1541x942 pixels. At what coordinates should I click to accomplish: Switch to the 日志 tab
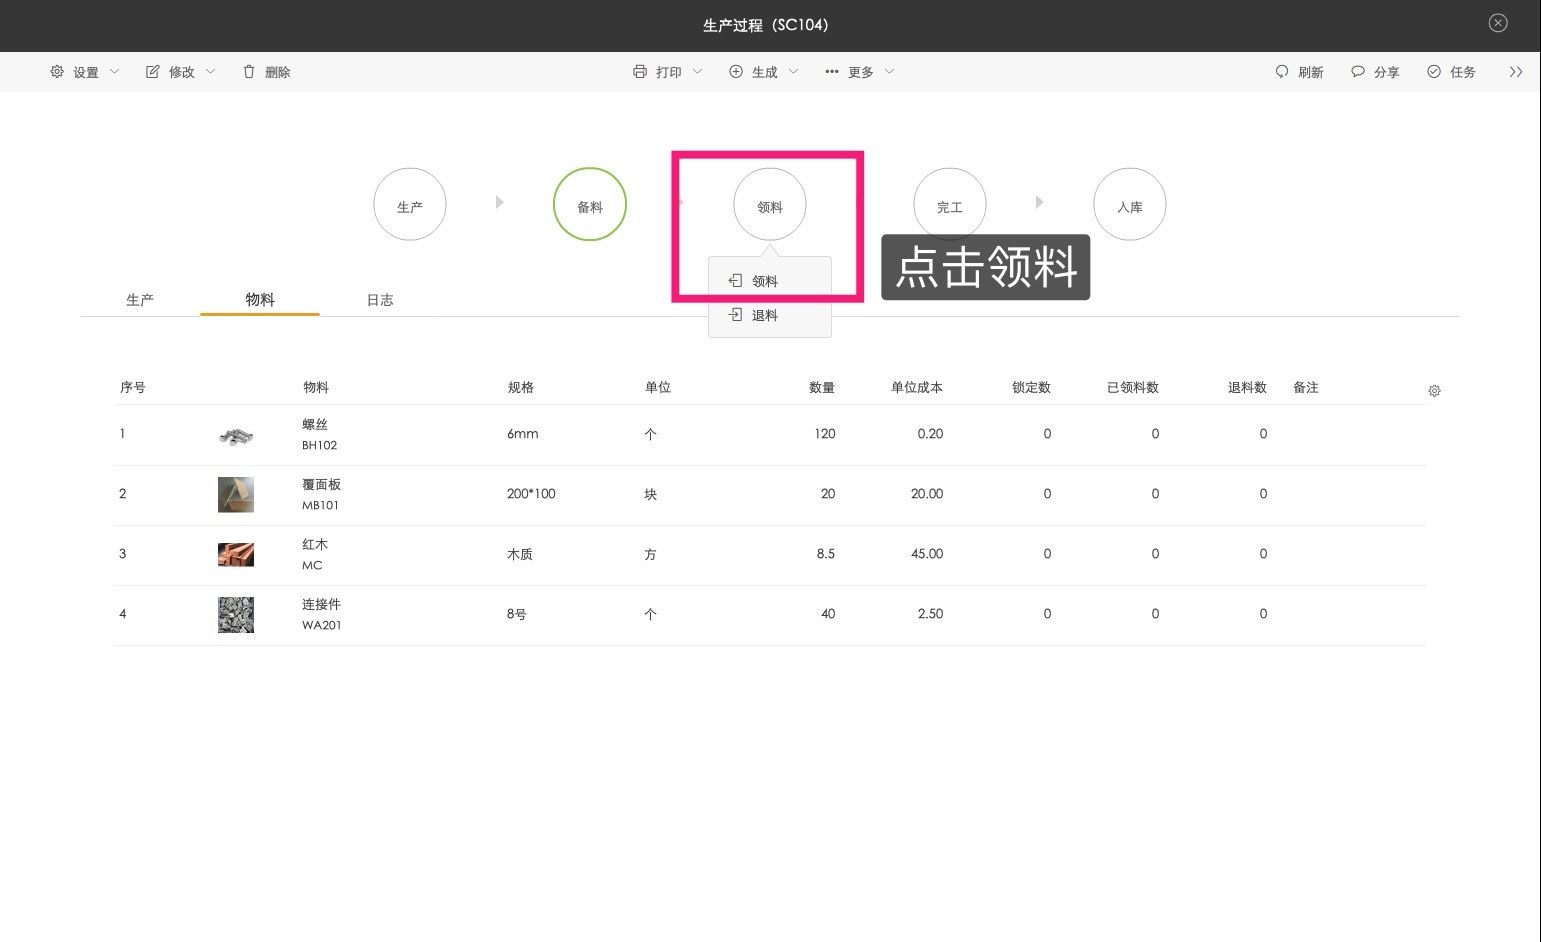(x=380, y=300)
